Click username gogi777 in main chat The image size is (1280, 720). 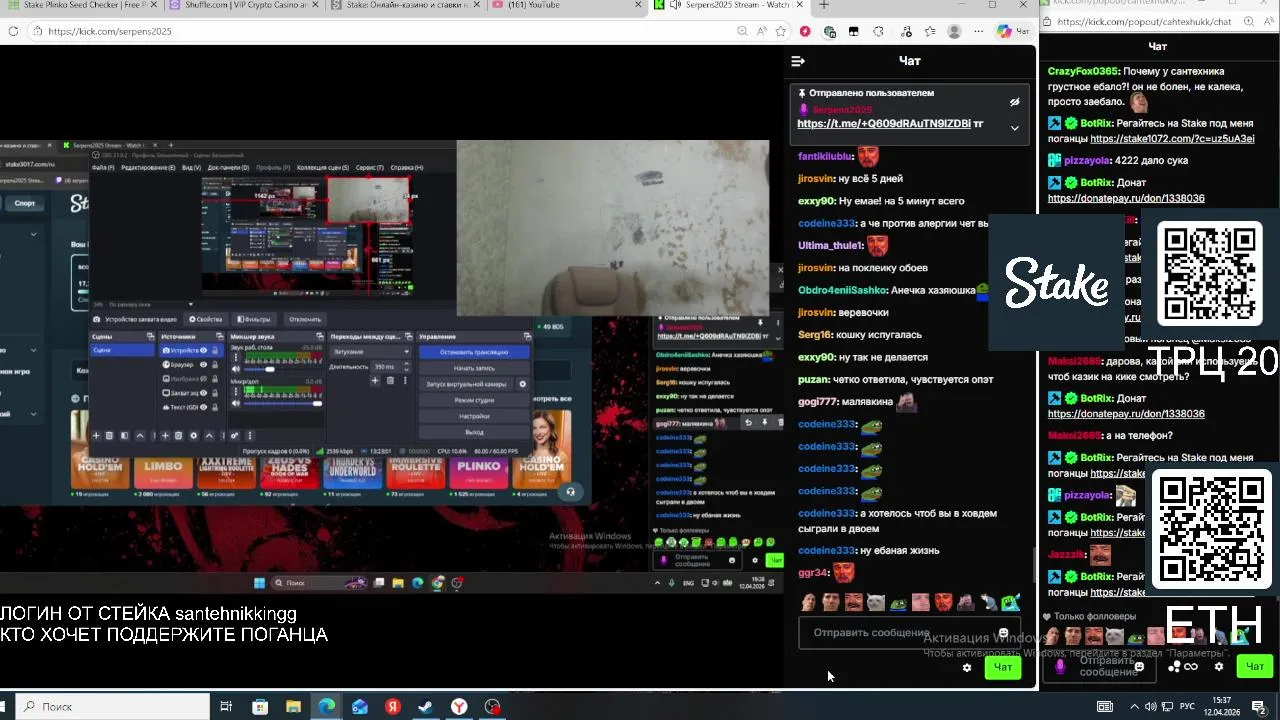tap(817, 401)
